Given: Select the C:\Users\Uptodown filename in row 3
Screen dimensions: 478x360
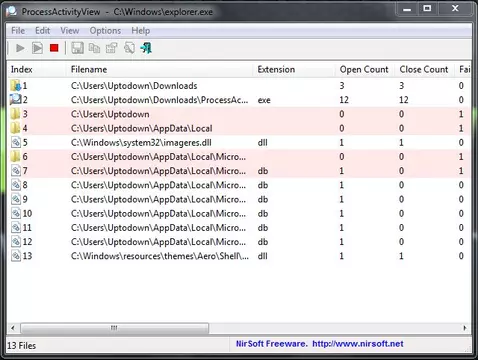Looking at the screenshot, I should pos(110,114).
